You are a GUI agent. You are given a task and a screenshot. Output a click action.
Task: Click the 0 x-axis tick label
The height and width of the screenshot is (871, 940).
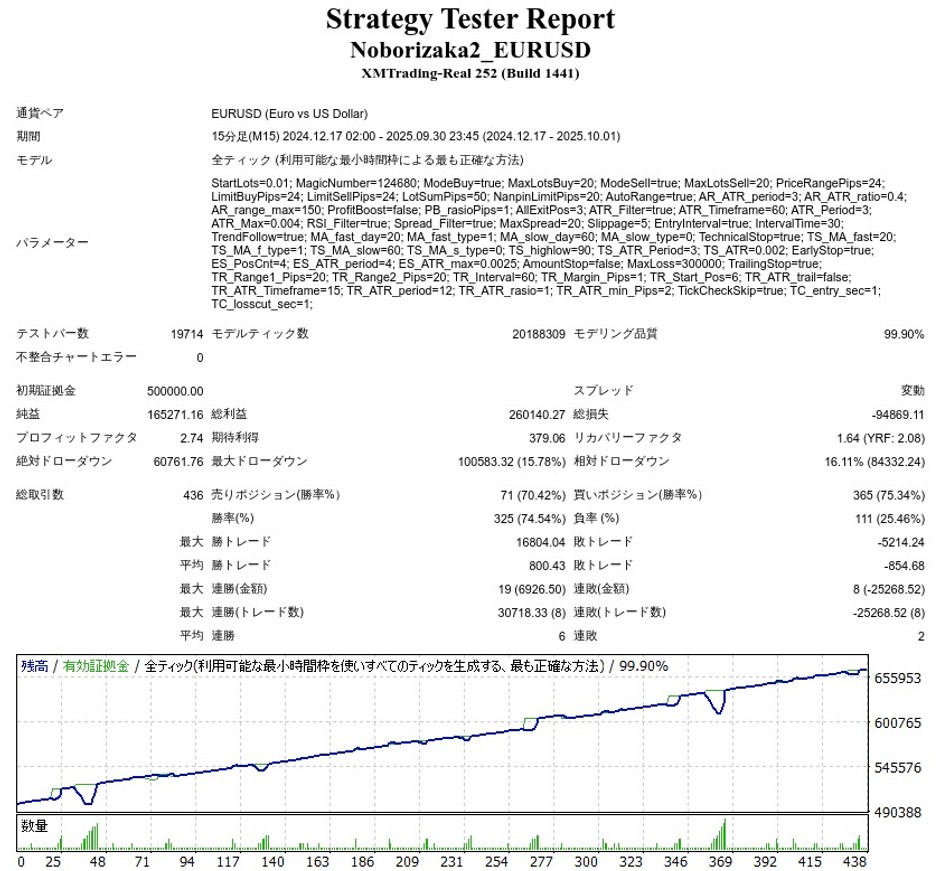(x=22, y=860)
